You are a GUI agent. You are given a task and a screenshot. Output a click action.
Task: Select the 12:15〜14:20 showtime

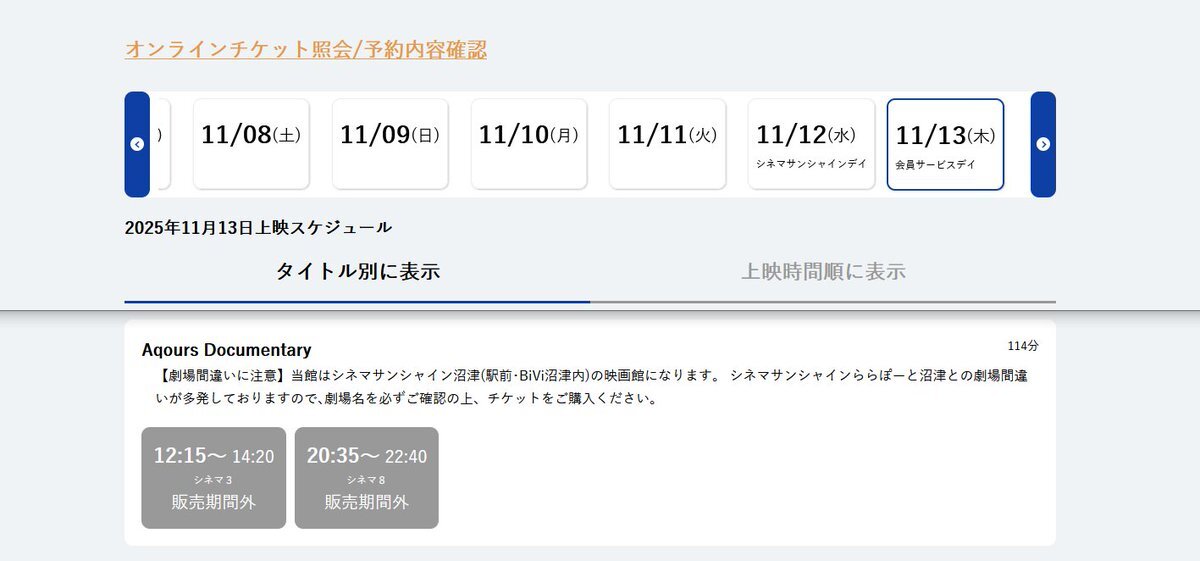point(213,477)
